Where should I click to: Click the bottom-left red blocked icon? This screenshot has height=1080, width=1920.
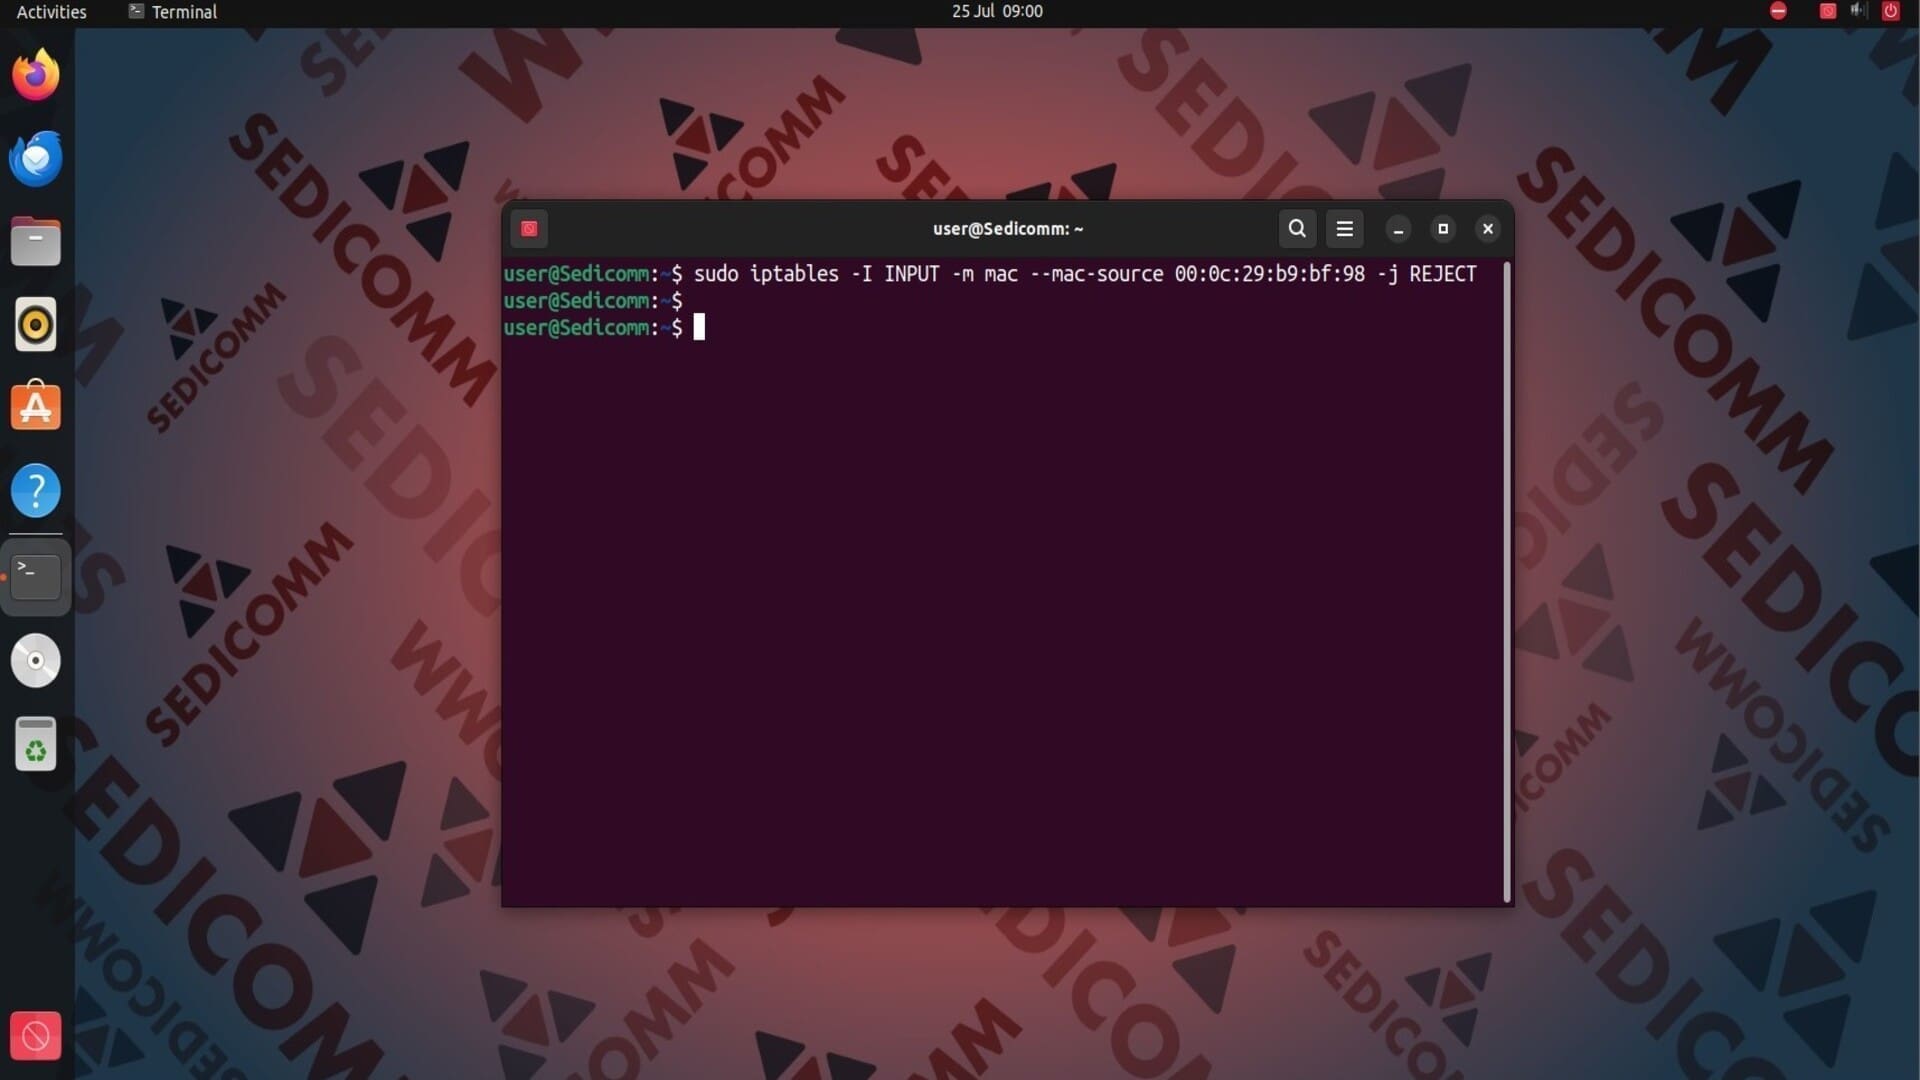click(x=36, y=1036)
